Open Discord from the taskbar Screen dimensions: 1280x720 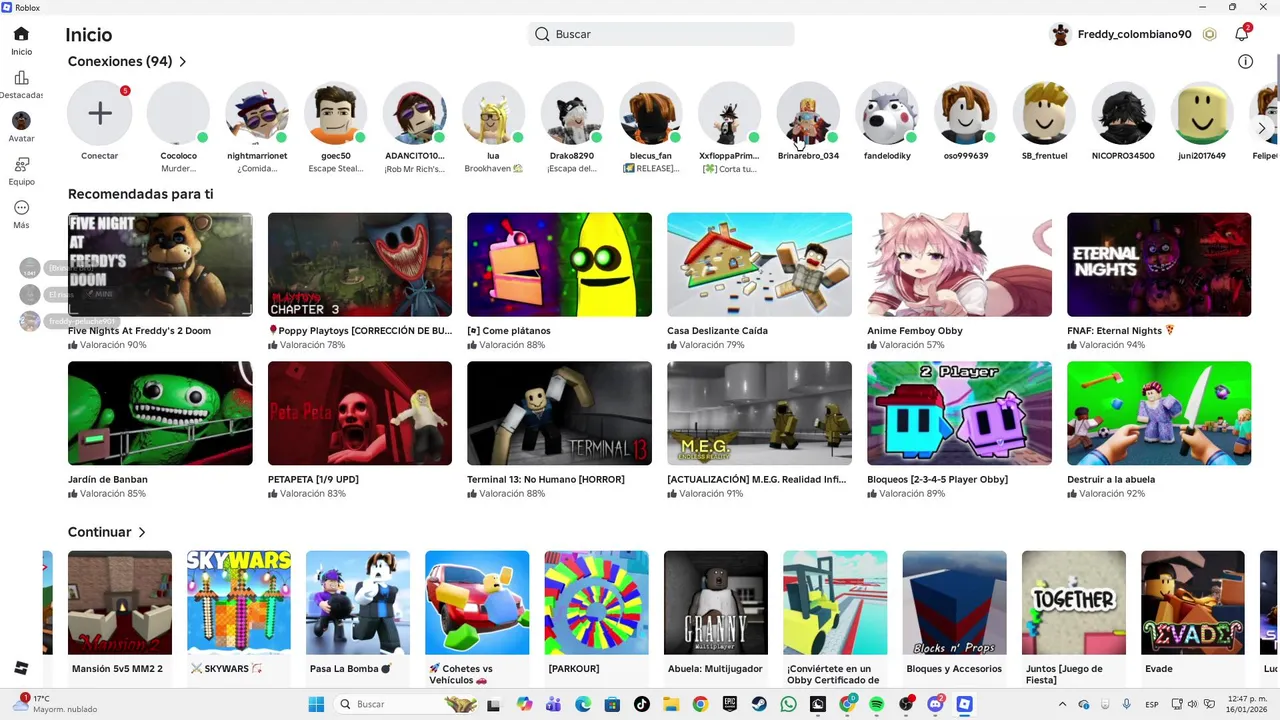tap(936, 704)
